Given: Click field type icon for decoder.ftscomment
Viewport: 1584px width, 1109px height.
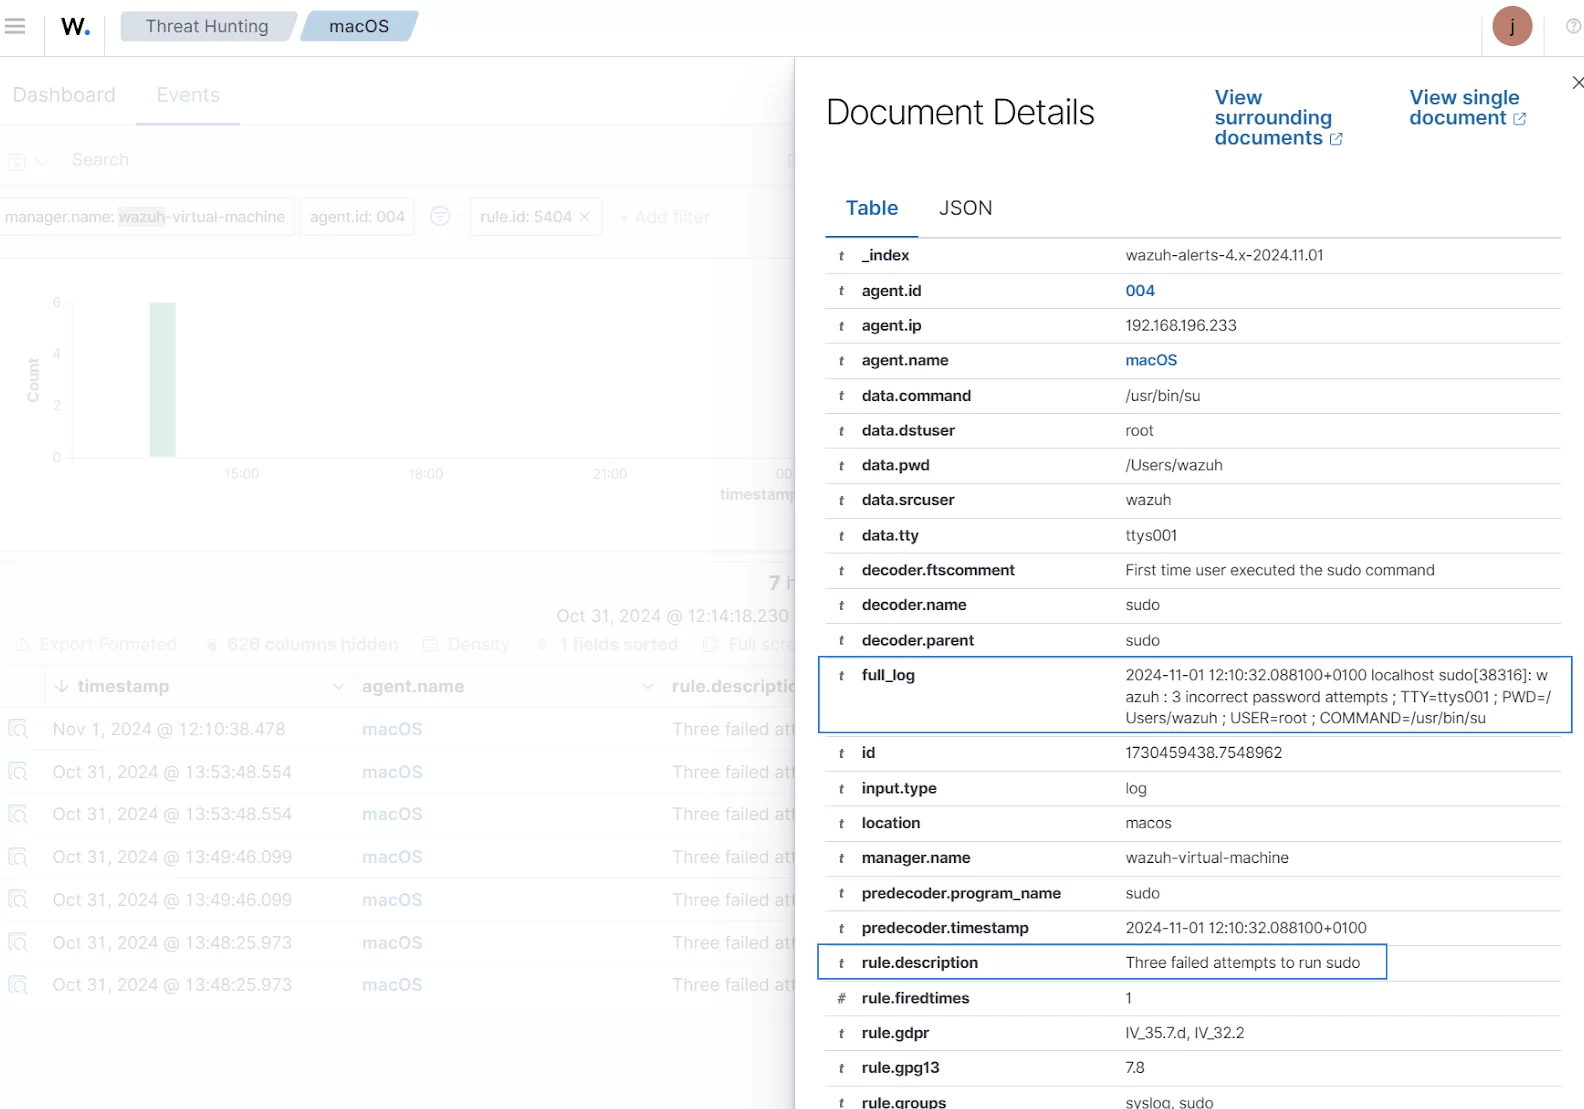Looking at the screenshot, I should (841, 571).
